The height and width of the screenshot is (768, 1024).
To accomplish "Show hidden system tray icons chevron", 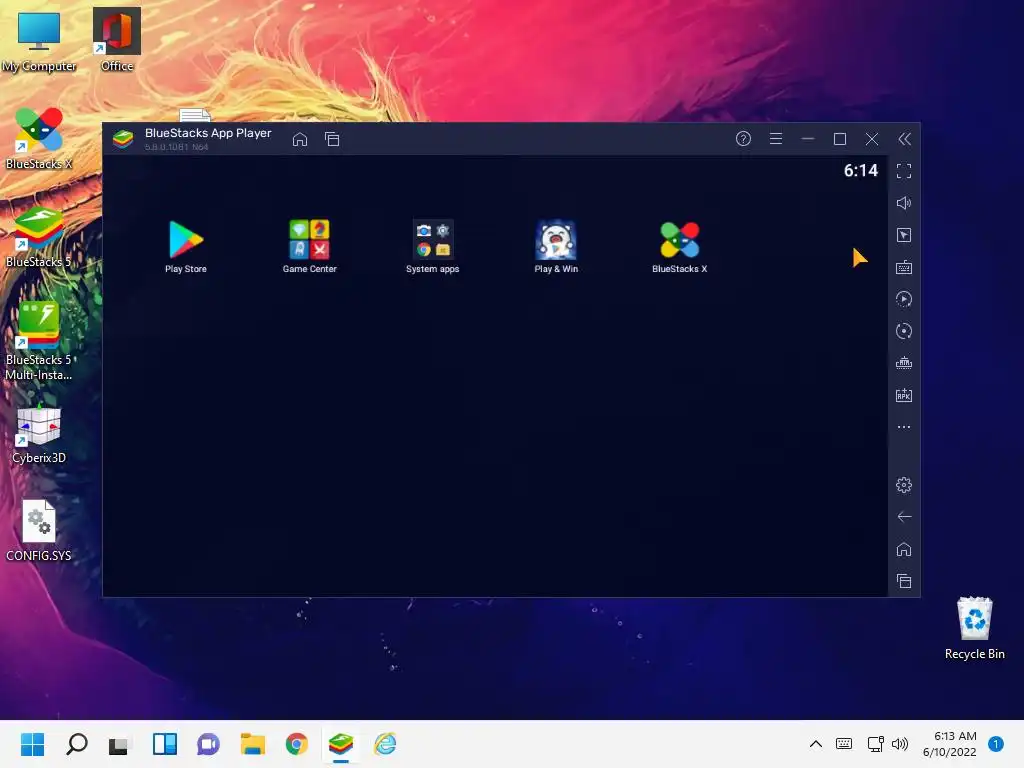I will coord(816,744).
